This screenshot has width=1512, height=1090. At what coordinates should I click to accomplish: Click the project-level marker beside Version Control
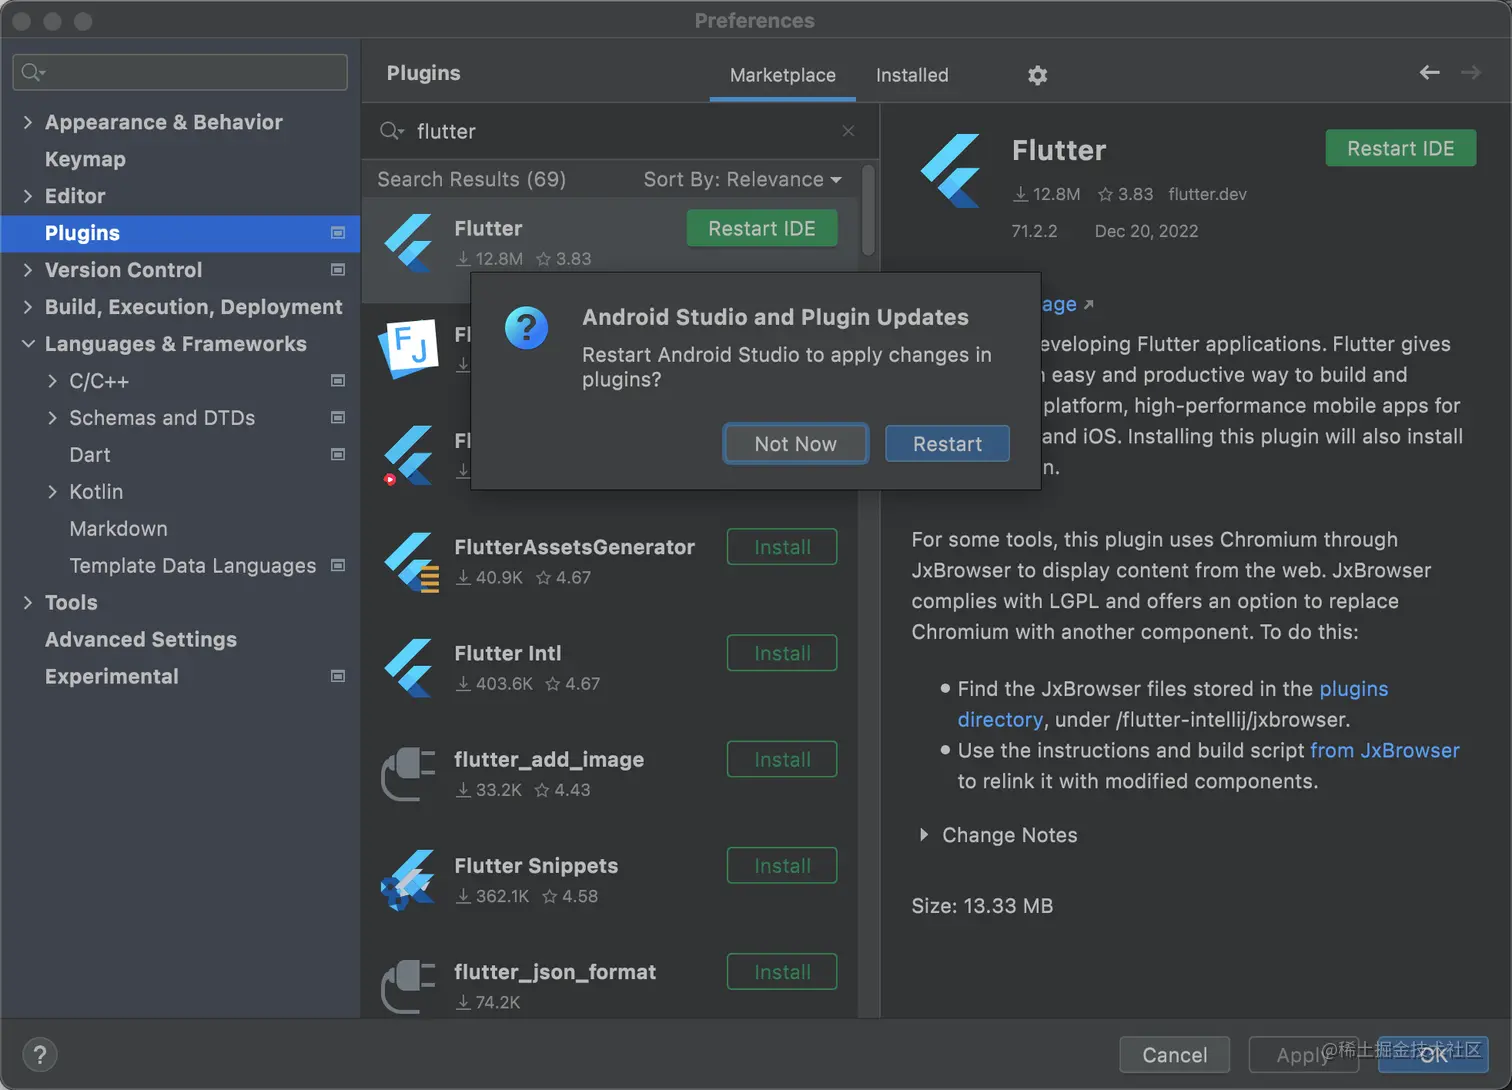(x=338, y=270)
